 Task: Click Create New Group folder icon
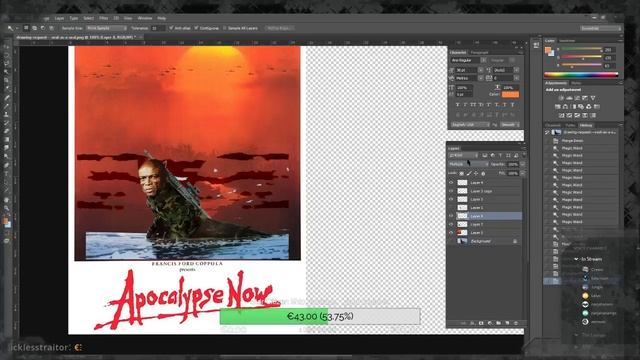click(499, 323)
